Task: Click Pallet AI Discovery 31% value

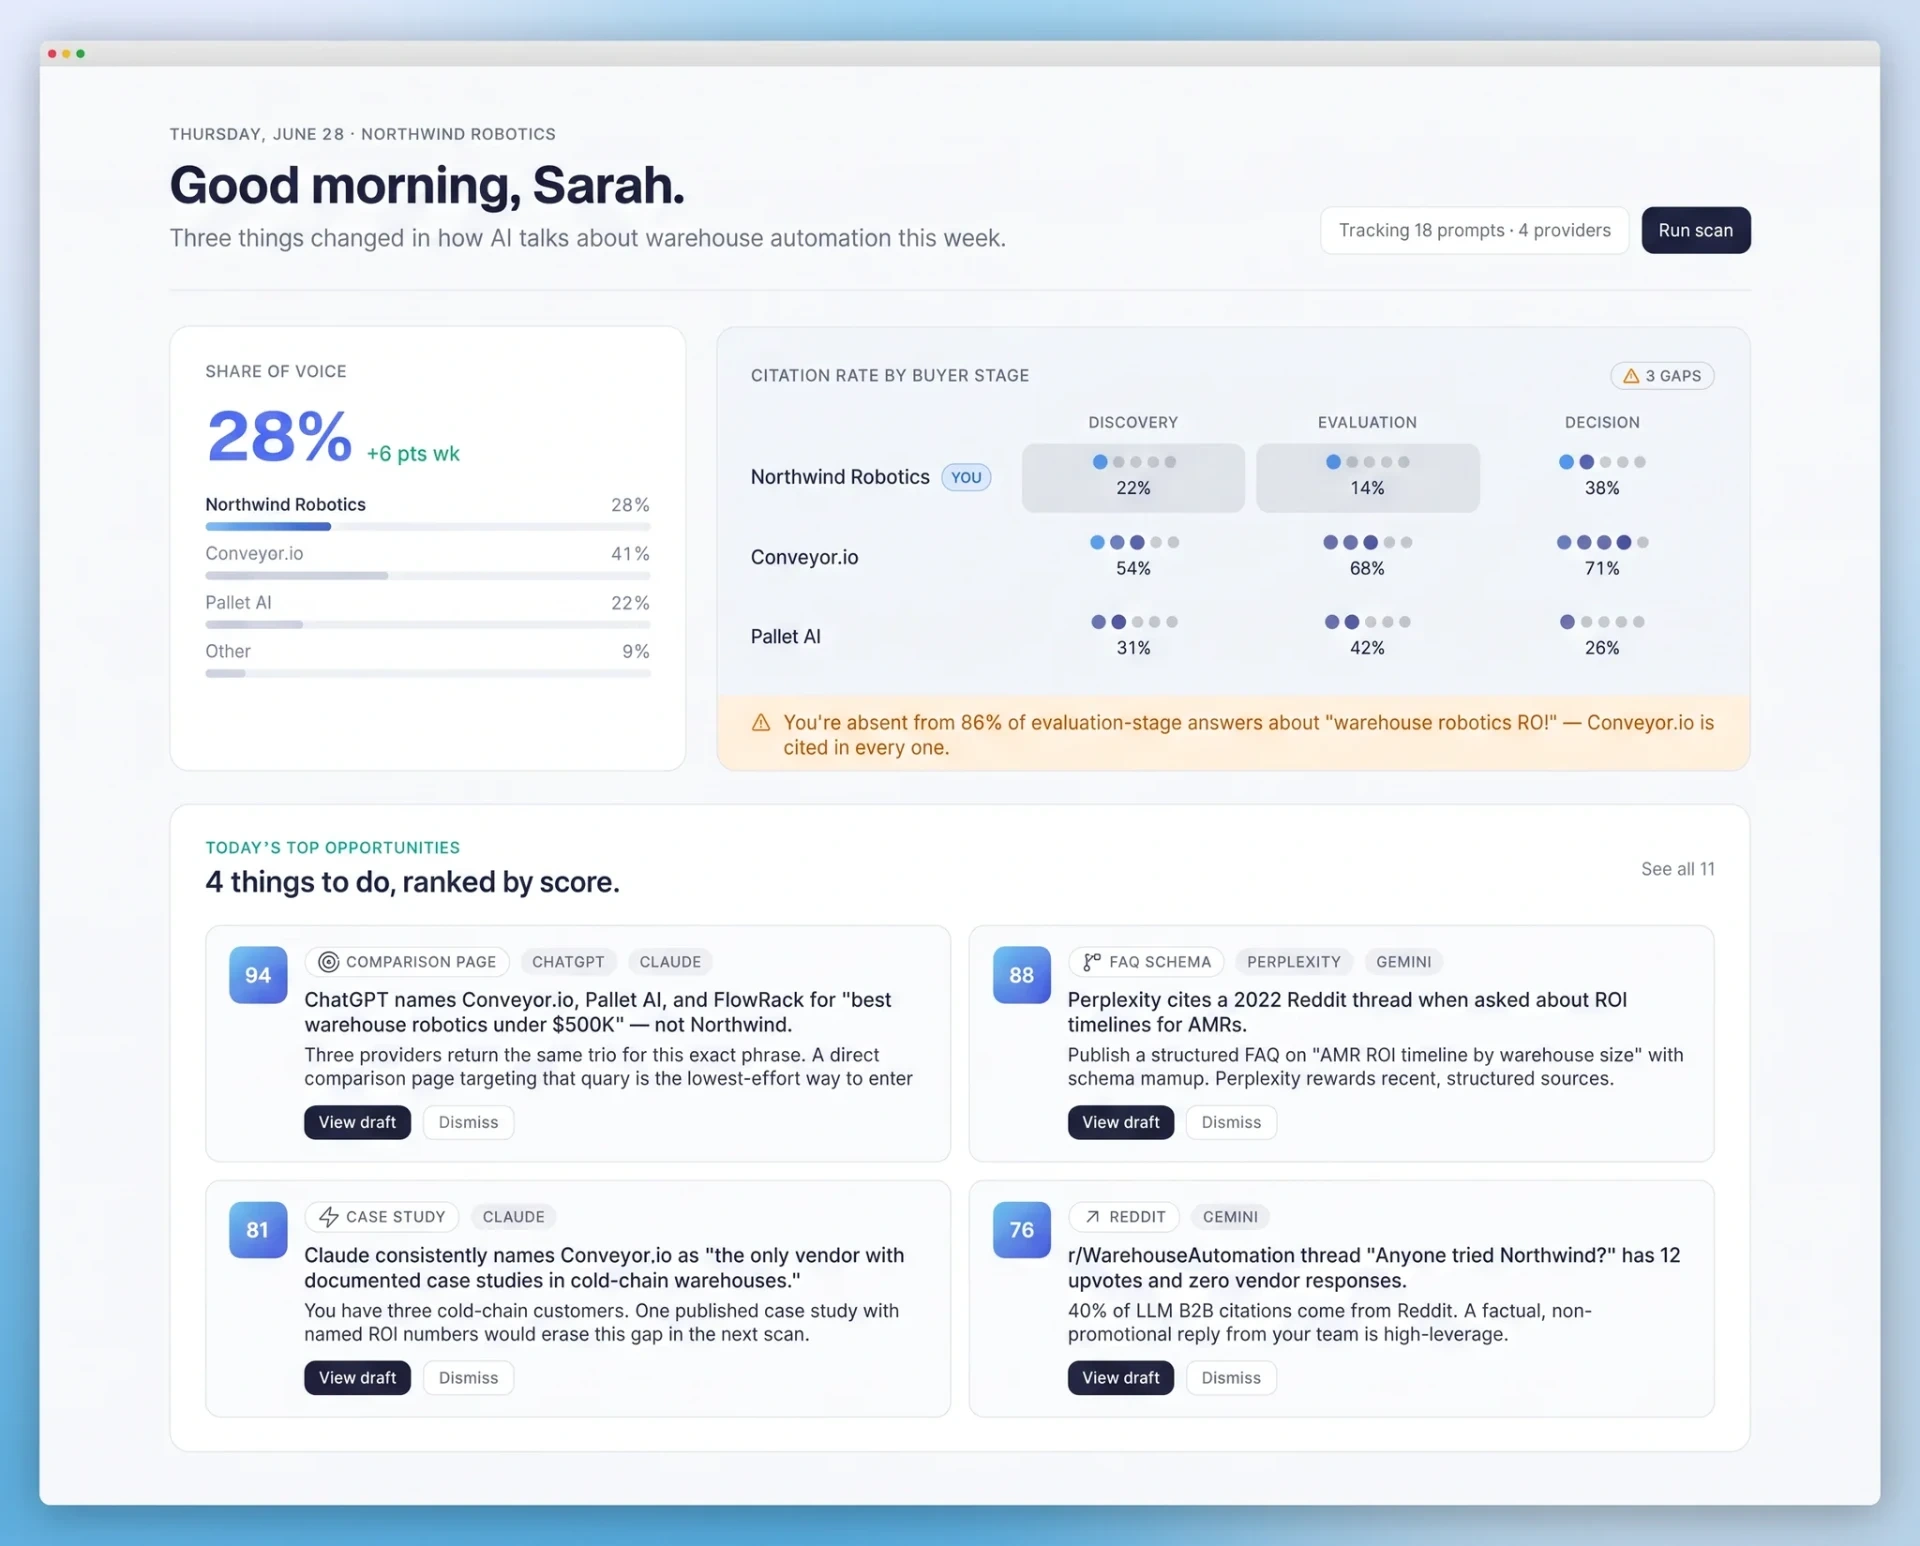Action: pyautogui.click(x=1133, y=648)
